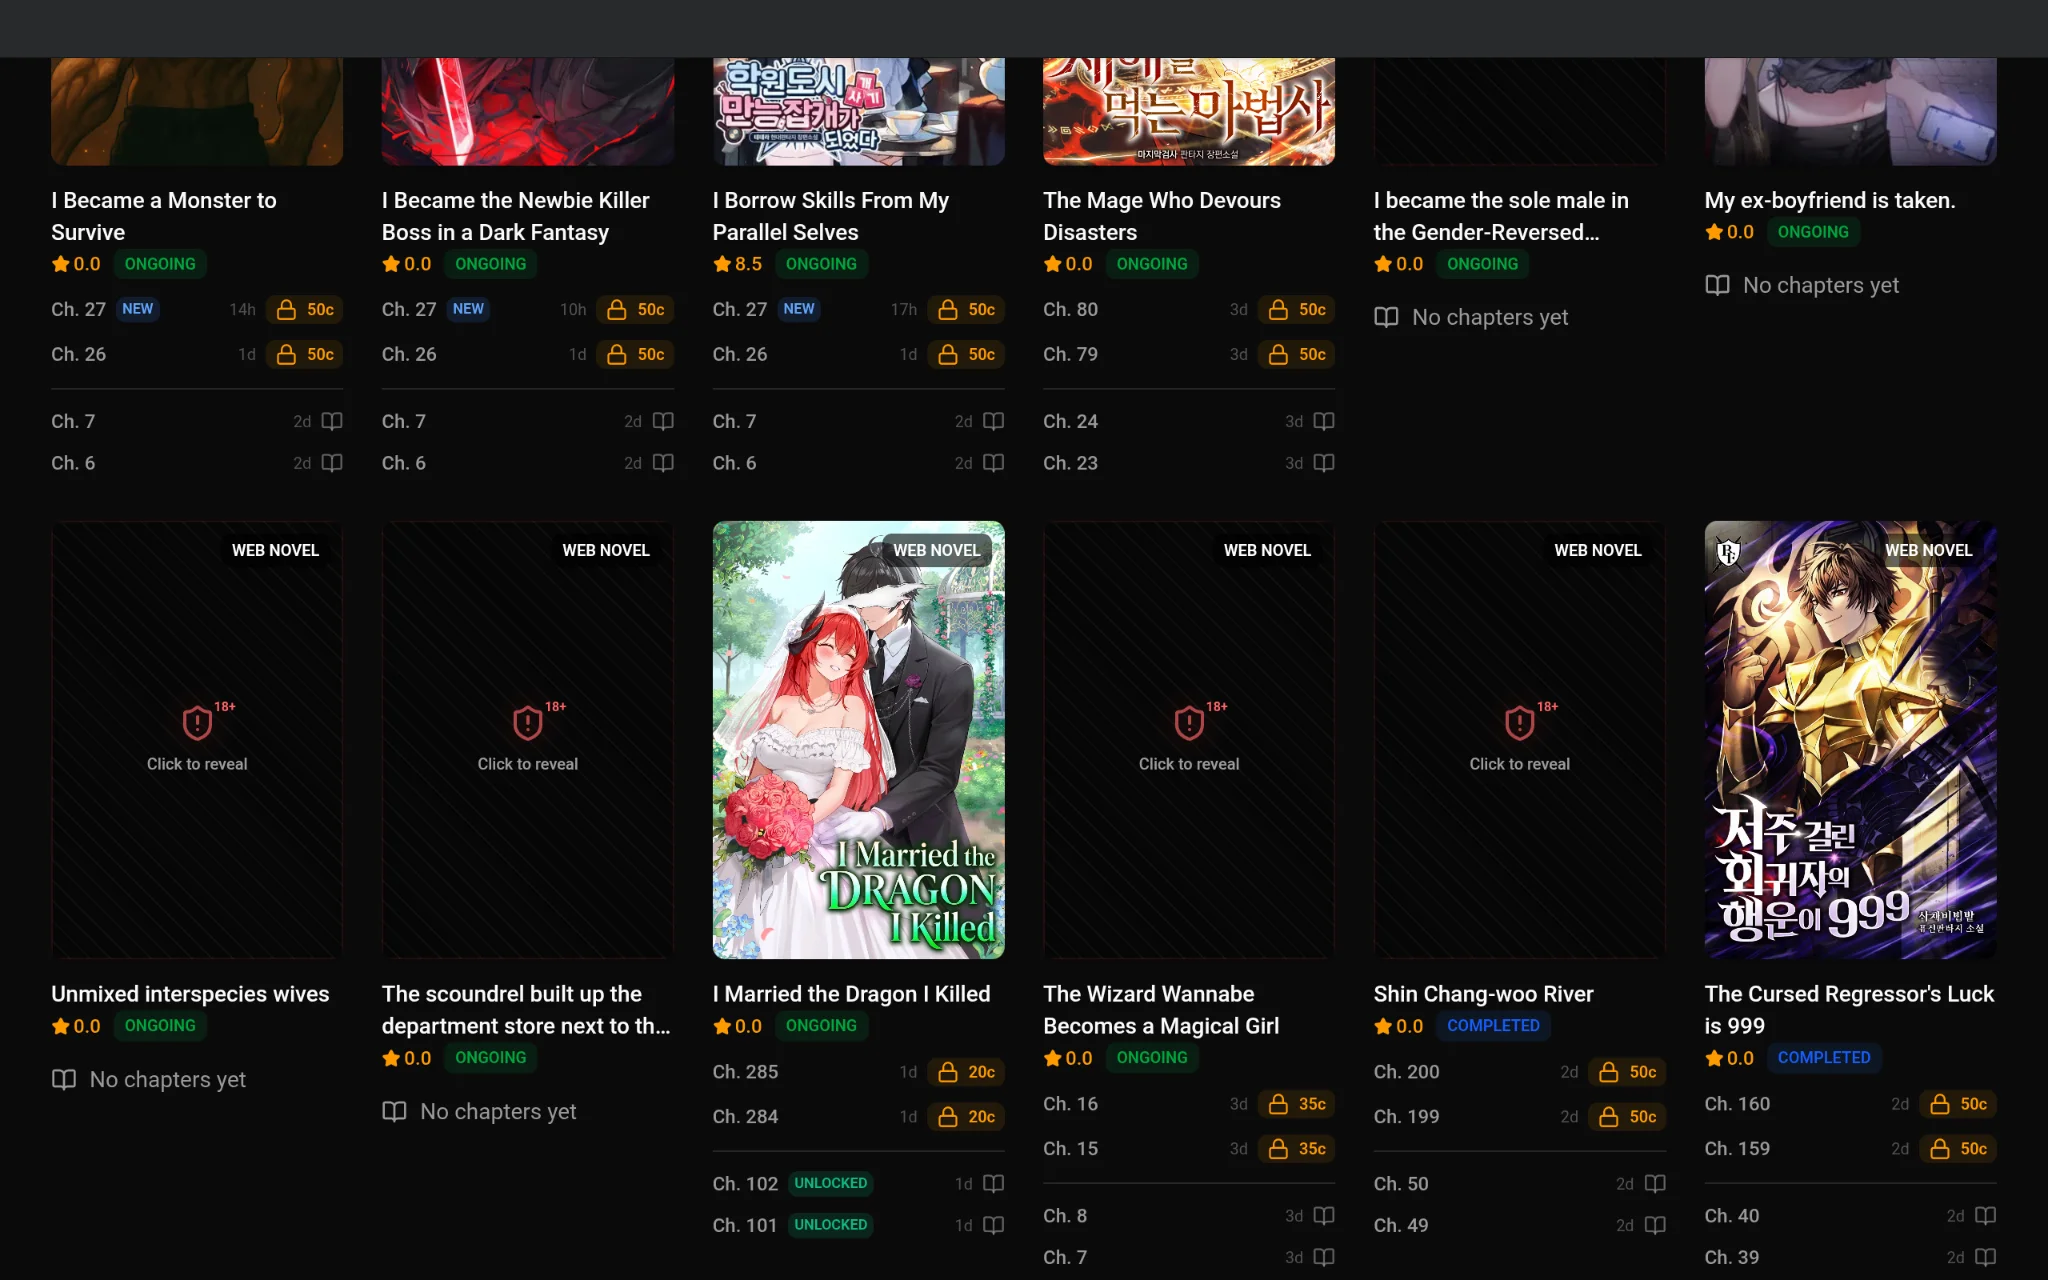
Task: Open I Married the Dragon I Killed title
Action: (x=851, y=994)
